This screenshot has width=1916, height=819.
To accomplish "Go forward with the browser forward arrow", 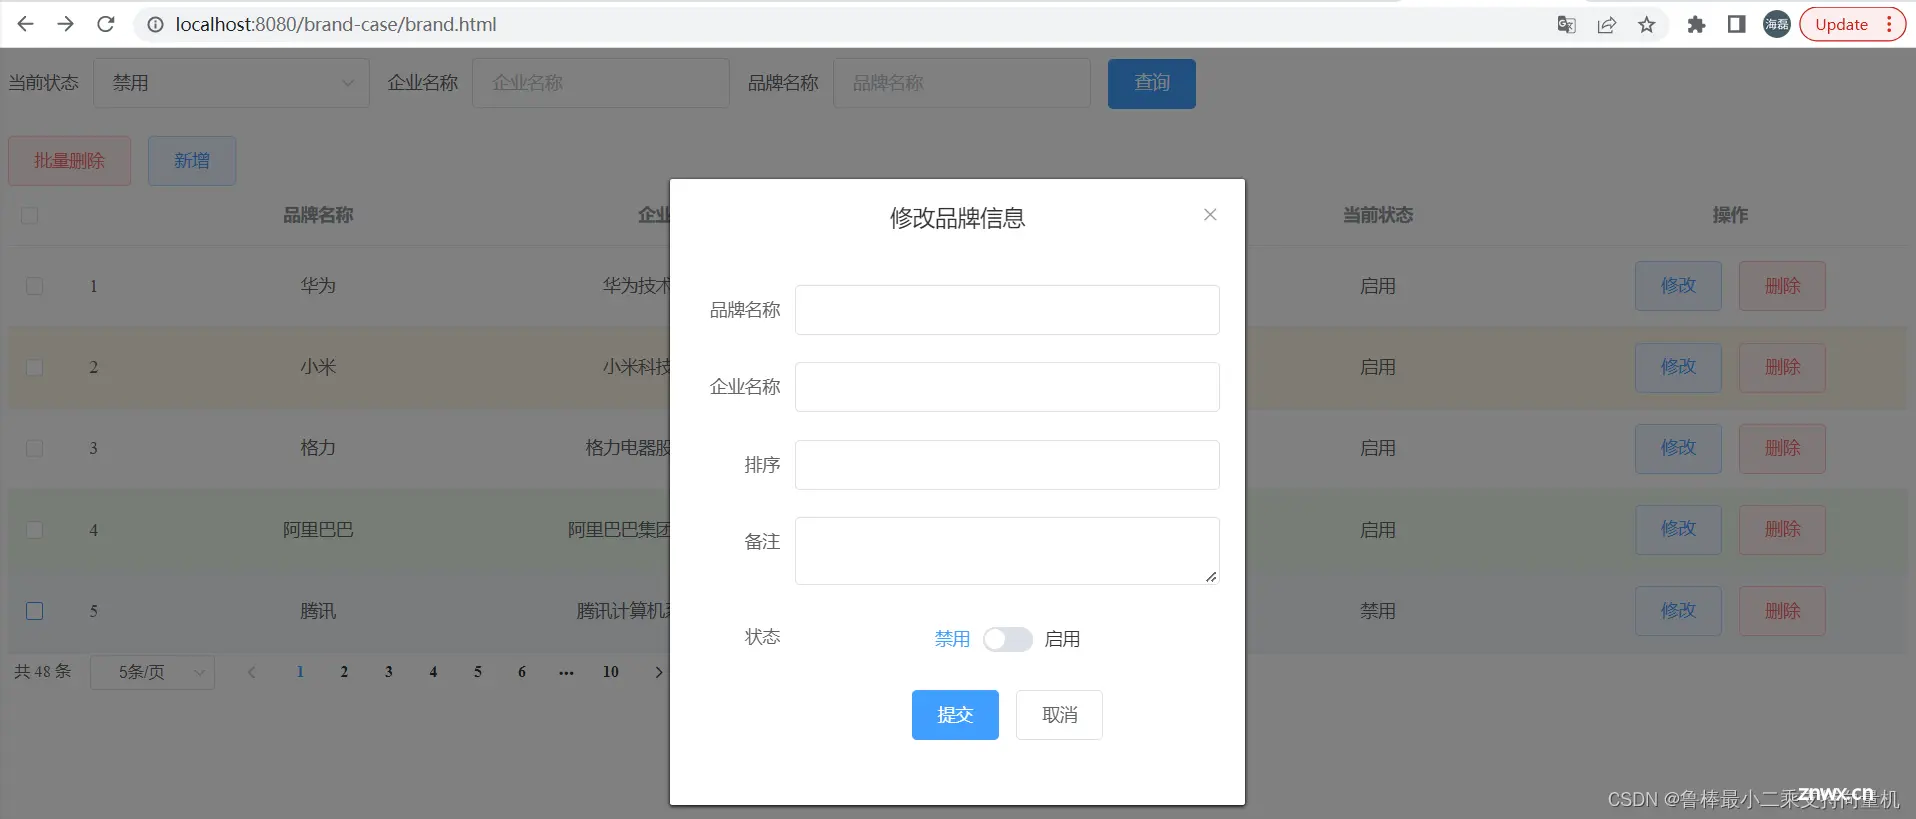I will 66,24.
